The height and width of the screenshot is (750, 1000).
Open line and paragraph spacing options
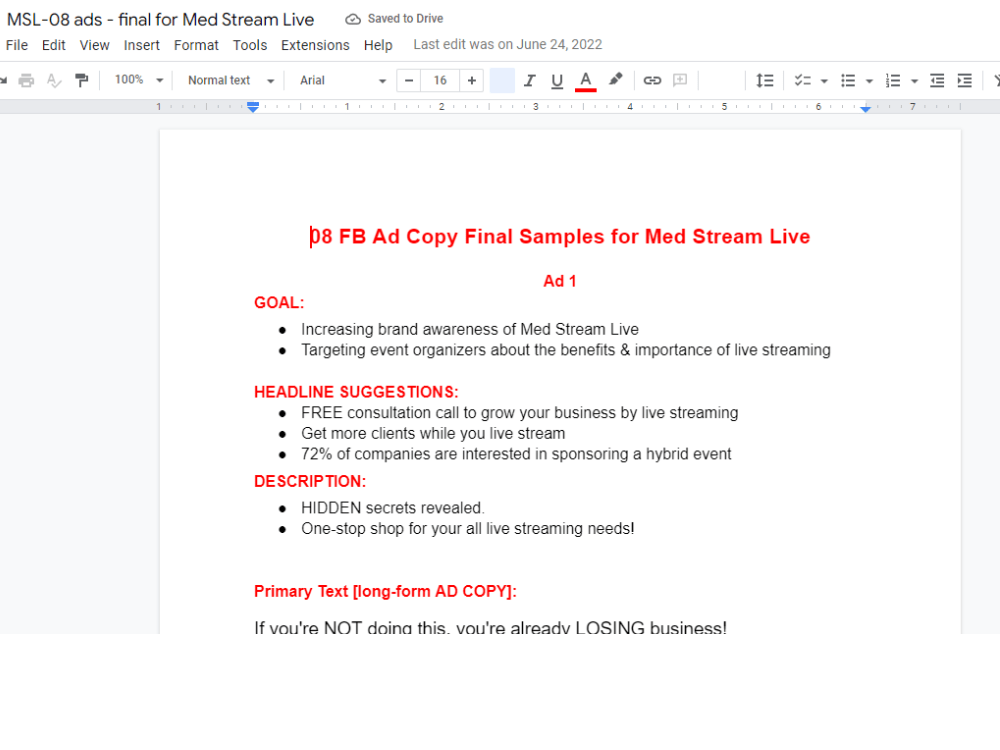click(765, 80)
